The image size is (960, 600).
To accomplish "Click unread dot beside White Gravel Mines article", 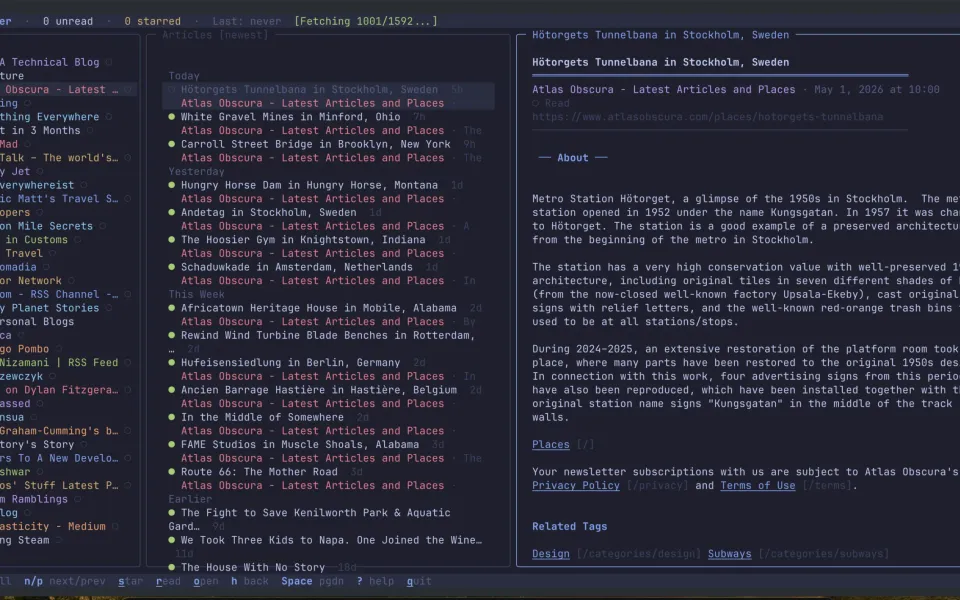I will (x=171, y=117).
